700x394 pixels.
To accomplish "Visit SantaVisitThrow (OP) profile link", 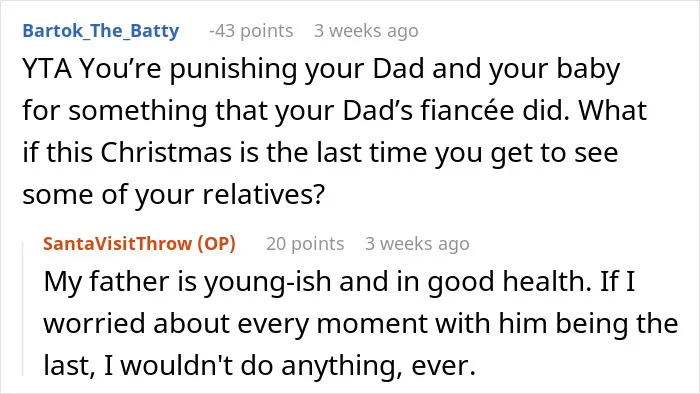I will [139, 244].
